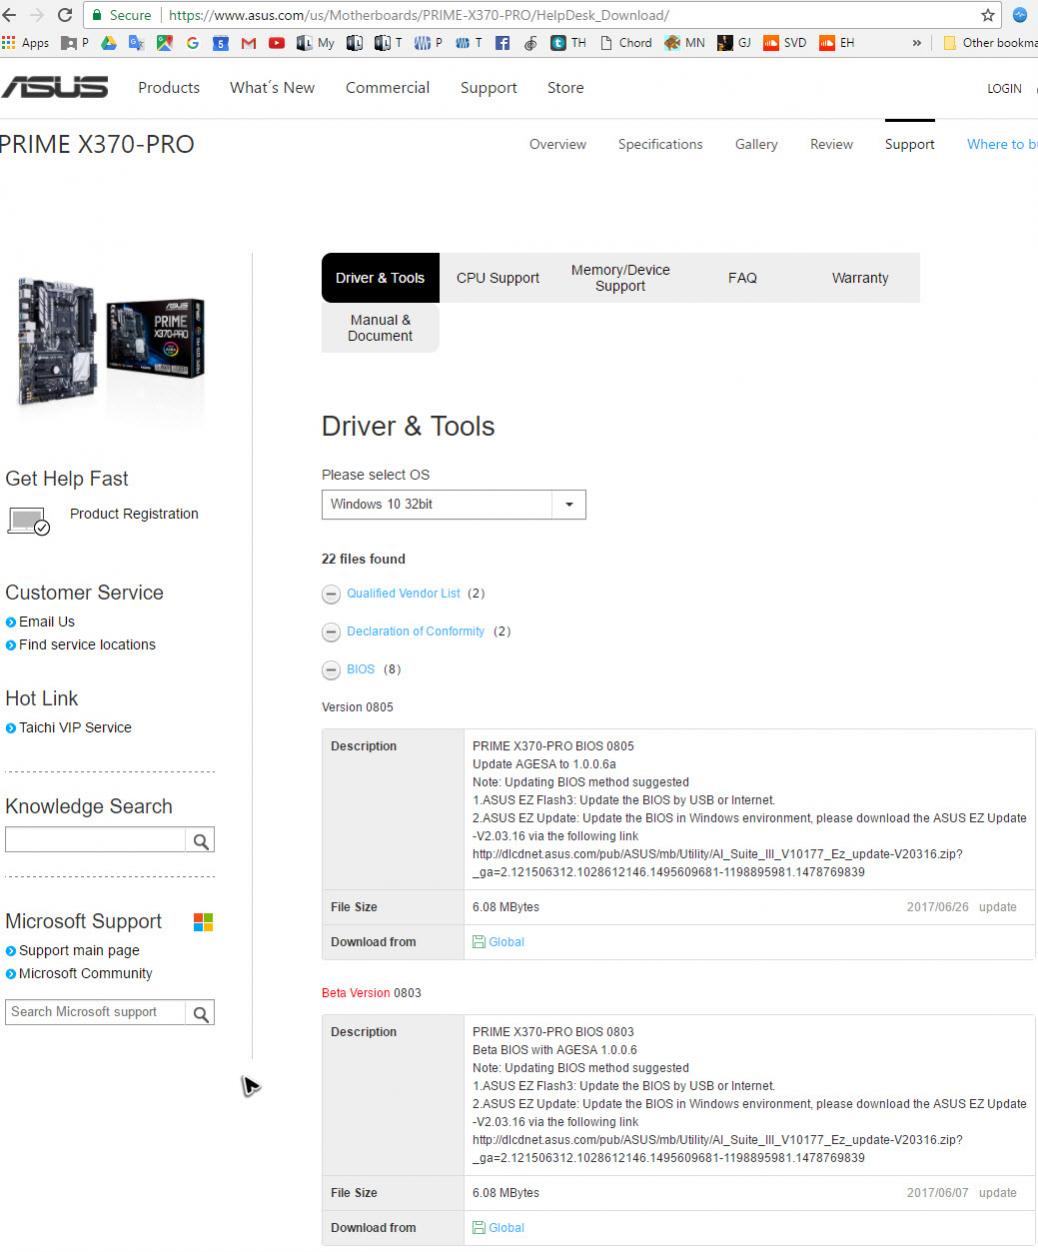Open Microsoft Support main page link
Viewport: 1038px width, 1252px height.
pyautogui.click(x=79, y=951)
